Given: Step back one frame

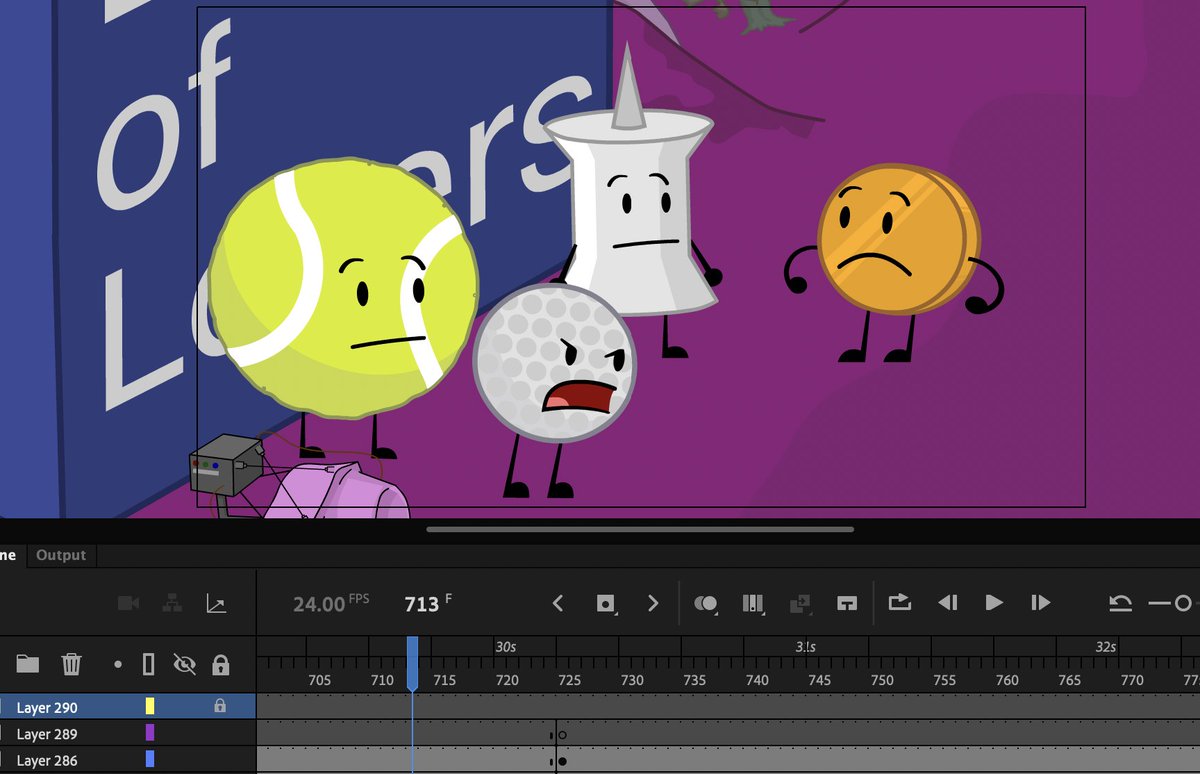Looking at the screenshot, I should pos(947,603).
